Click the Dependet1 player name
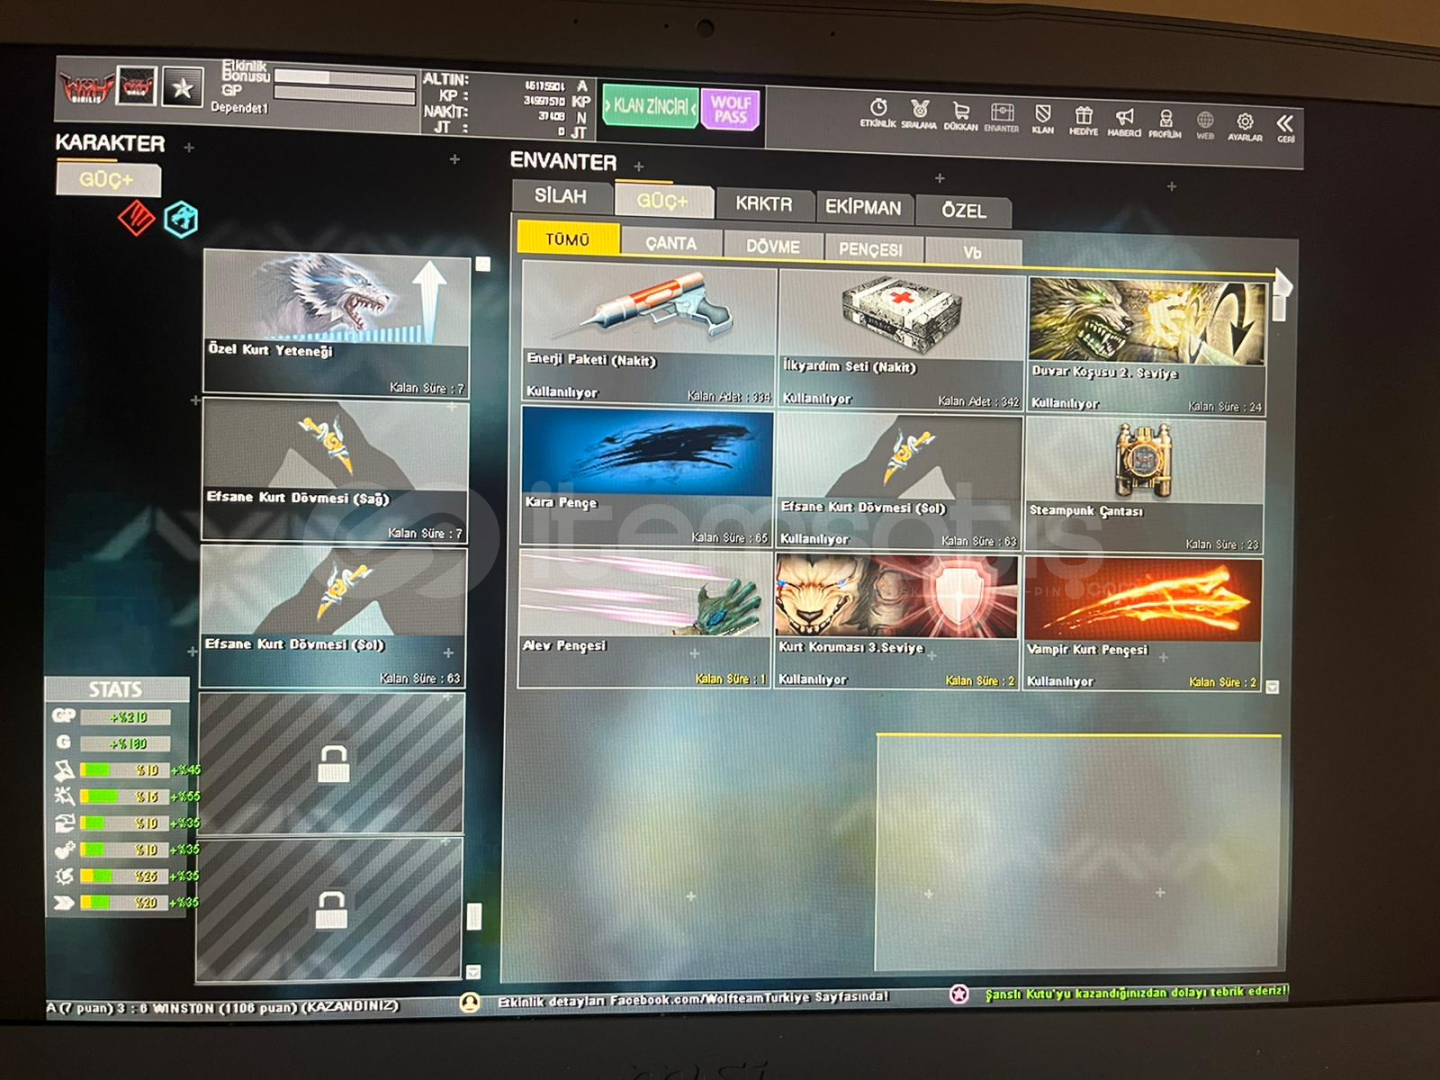Screen dimensions: 1440x1080 239,108
